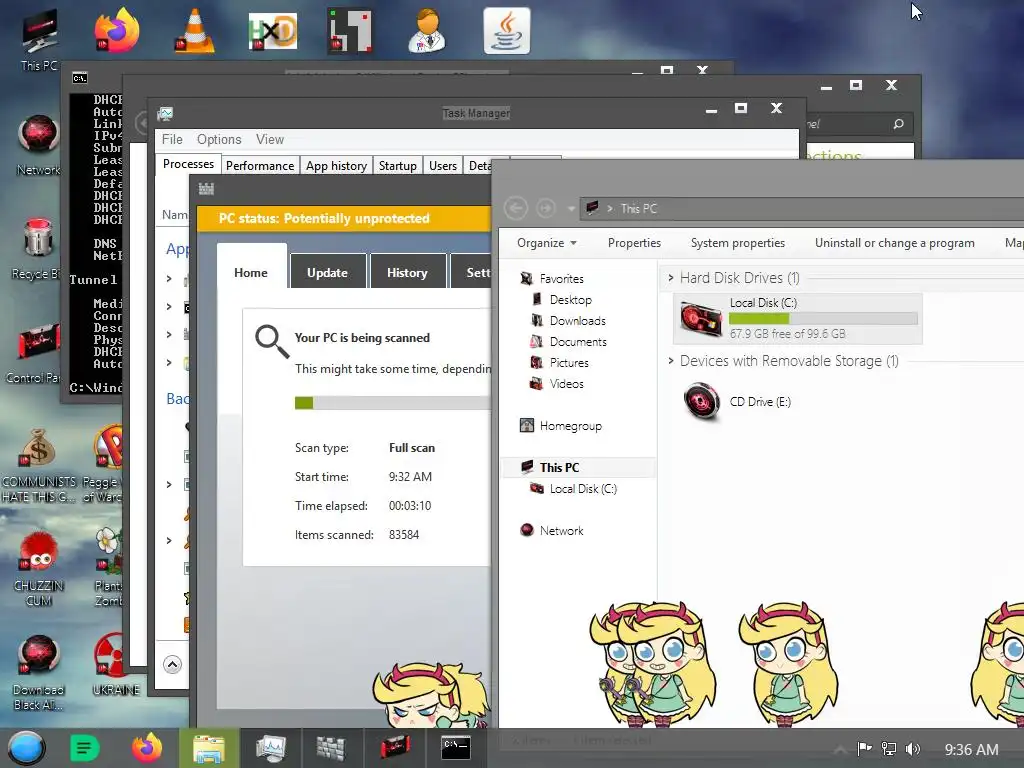Click System properties in Explorer toolbar

[x=738, y=243]
